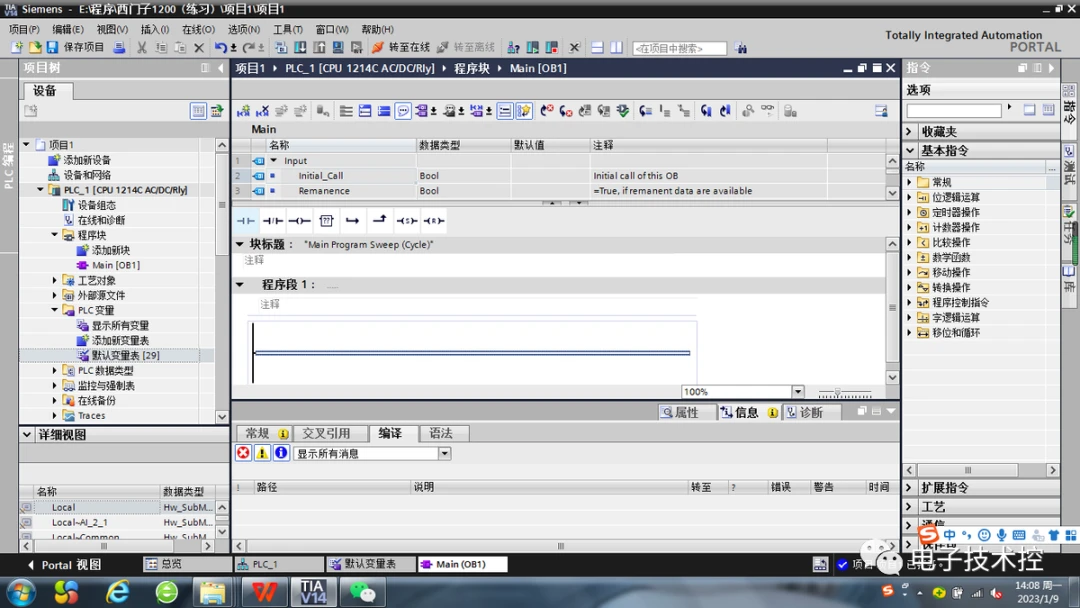Toggle information messages filter in compile tab
Image resolution: width=1080 pixels, height=608 pixels.
pyautogui.click(x=281, y=453)
